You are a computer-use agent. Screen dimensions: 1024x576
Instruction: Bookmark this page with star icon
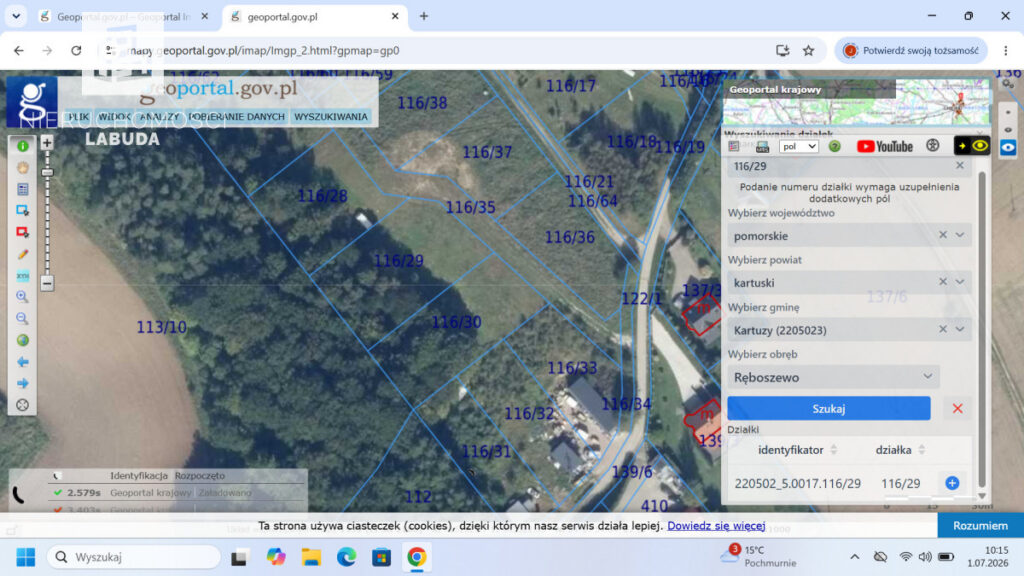(808, 50)
